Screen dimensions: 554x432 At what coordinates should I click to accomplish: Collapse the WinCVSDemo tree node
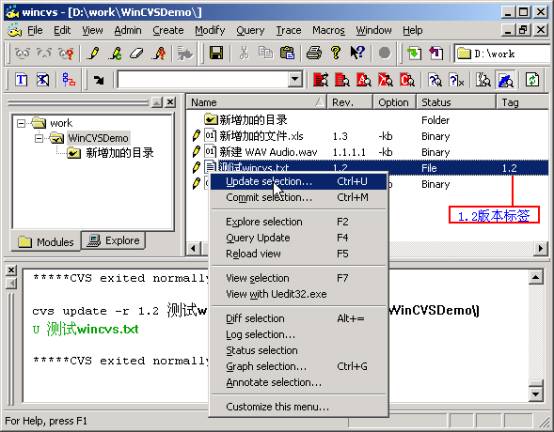click(x=39, y=138)
